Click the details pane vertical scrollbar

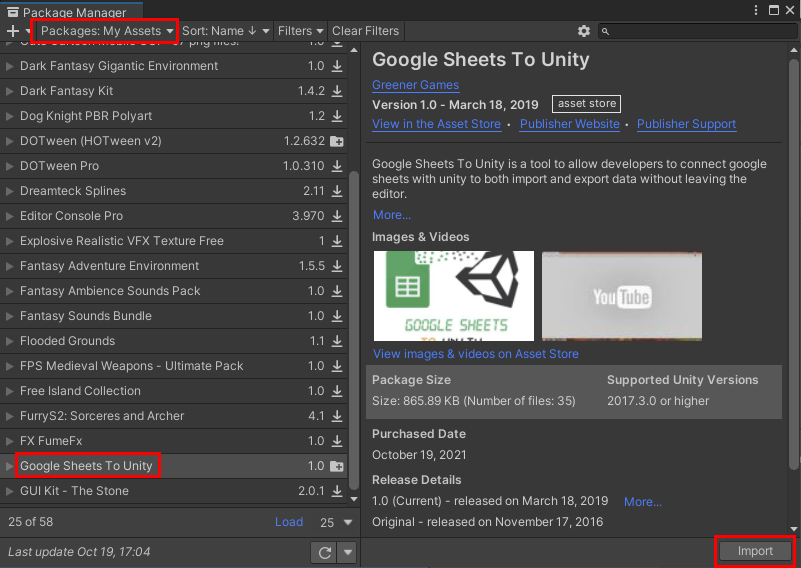(x=793, y=263)
